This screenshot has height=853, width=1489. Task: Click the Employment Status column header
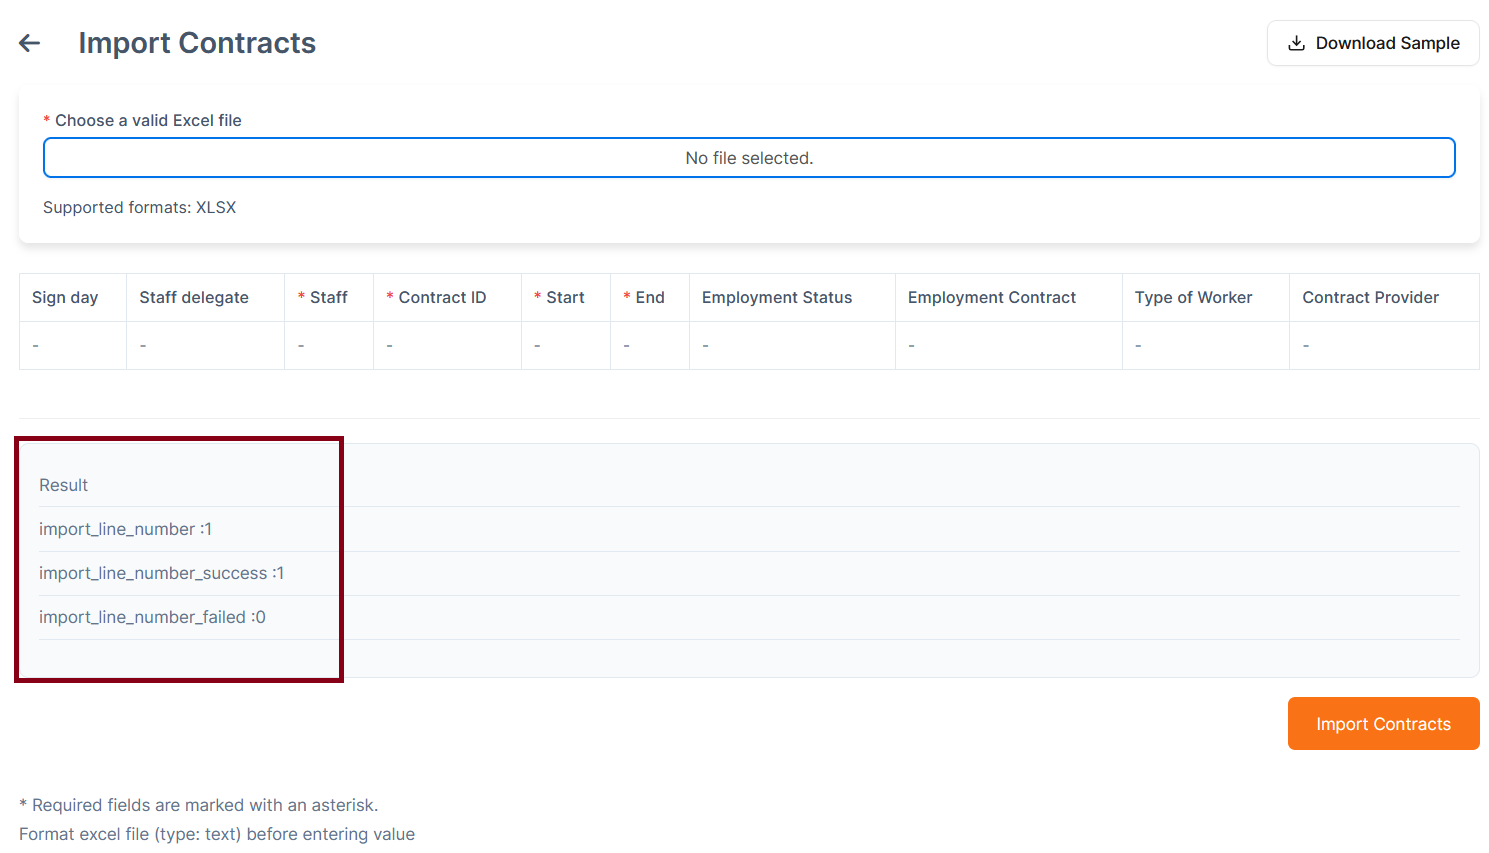(777, 298)
